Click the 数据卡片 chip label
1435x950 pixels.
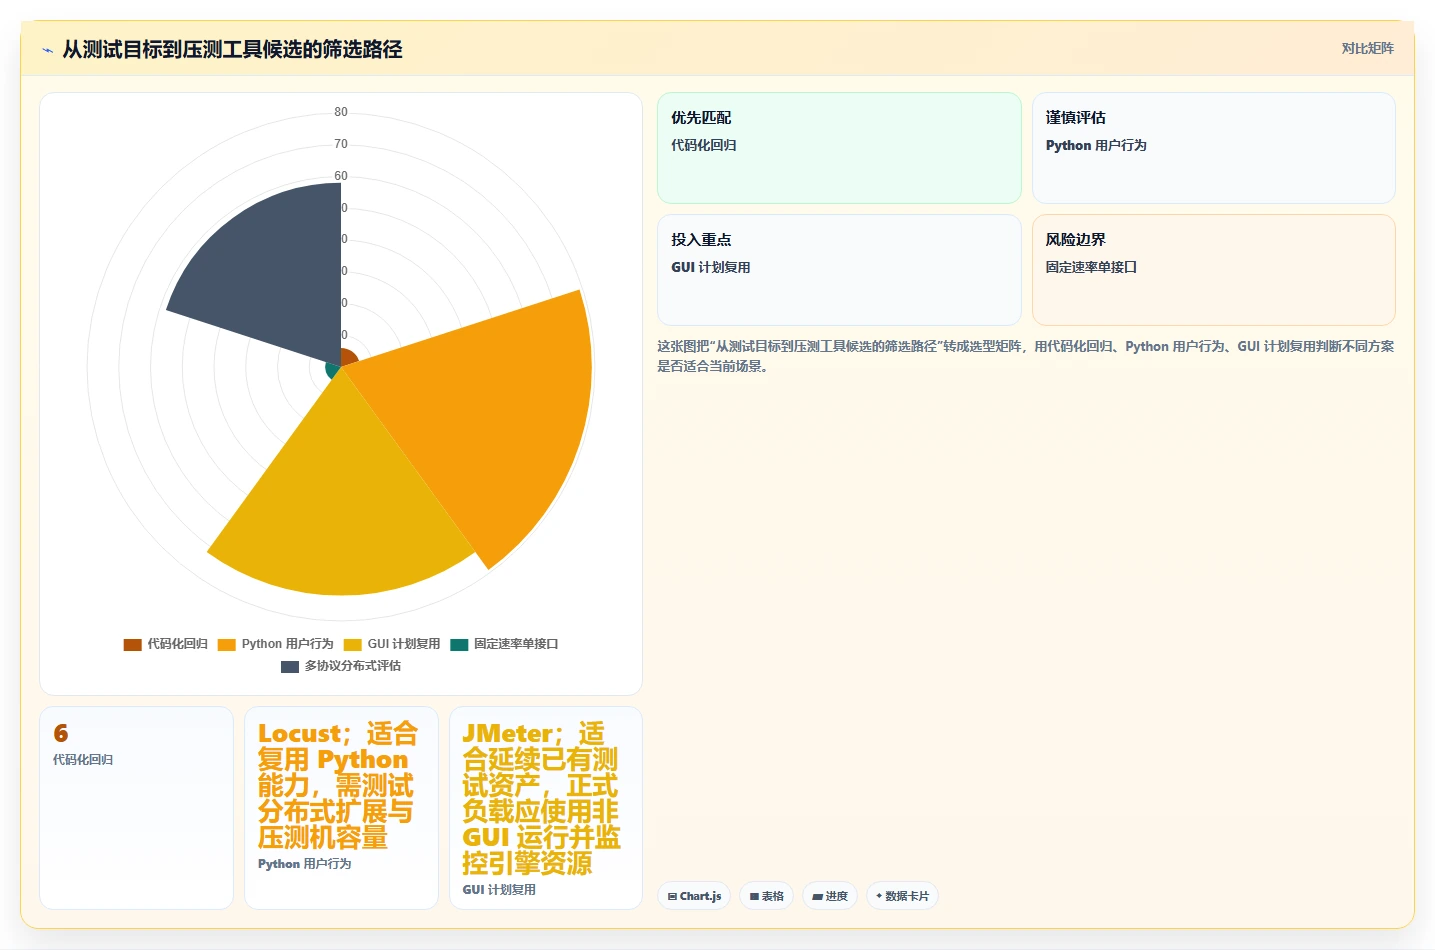pyautogui.click(x=907, y=897)
